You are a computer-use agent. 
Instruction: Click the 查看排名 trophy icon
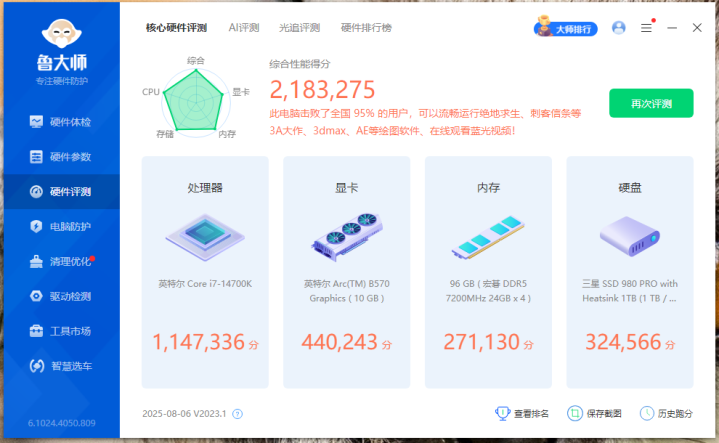pos(503,413)
